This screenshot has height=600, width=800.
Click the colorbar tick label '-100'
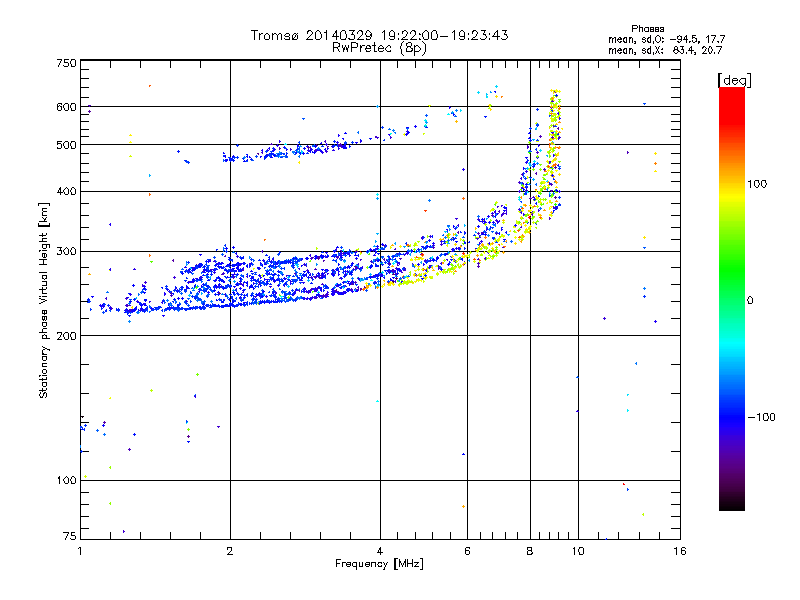(762, 417)
